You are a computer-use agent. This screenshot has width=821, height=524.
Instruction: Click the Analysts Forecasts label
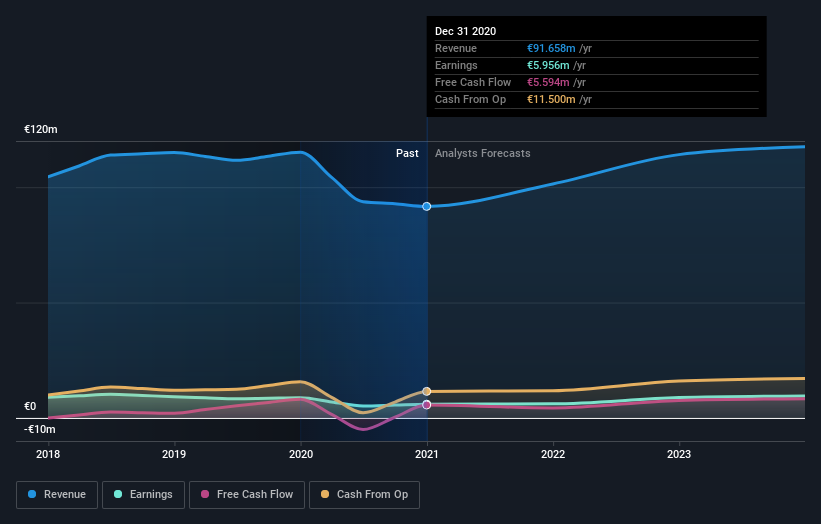pos(483,153)
